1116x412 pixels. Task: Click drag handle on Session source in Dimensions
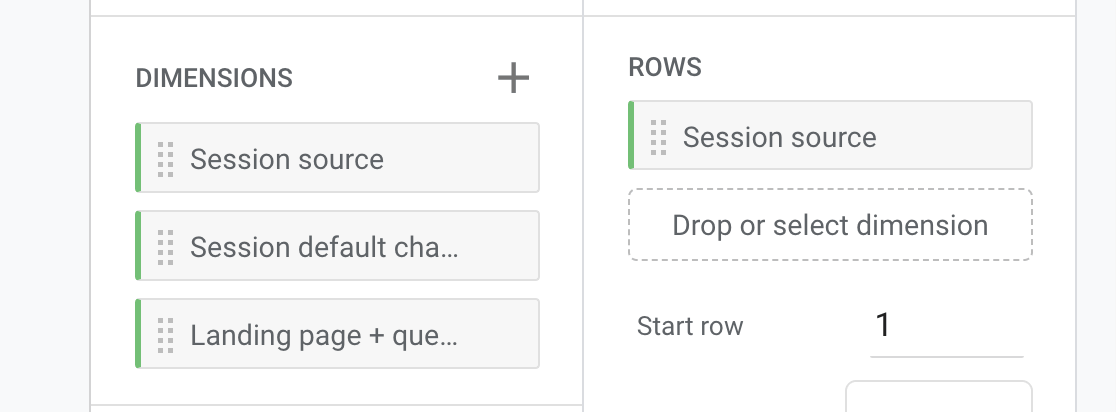pos(166,159)
